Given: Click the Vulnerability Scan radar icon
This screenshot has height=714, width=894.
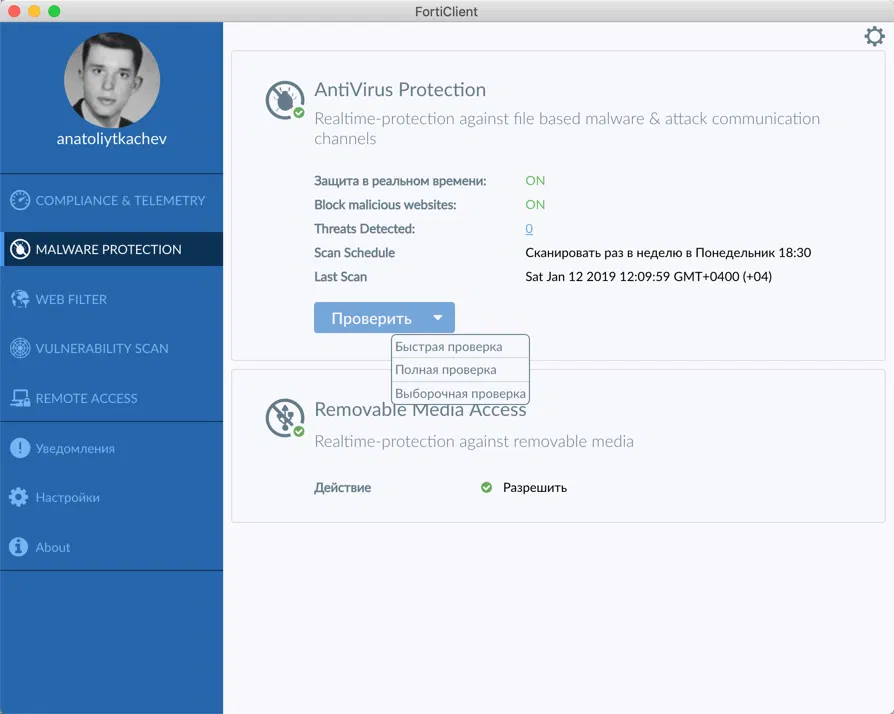Looking at the screenshot, I should (x=20, y=348).
